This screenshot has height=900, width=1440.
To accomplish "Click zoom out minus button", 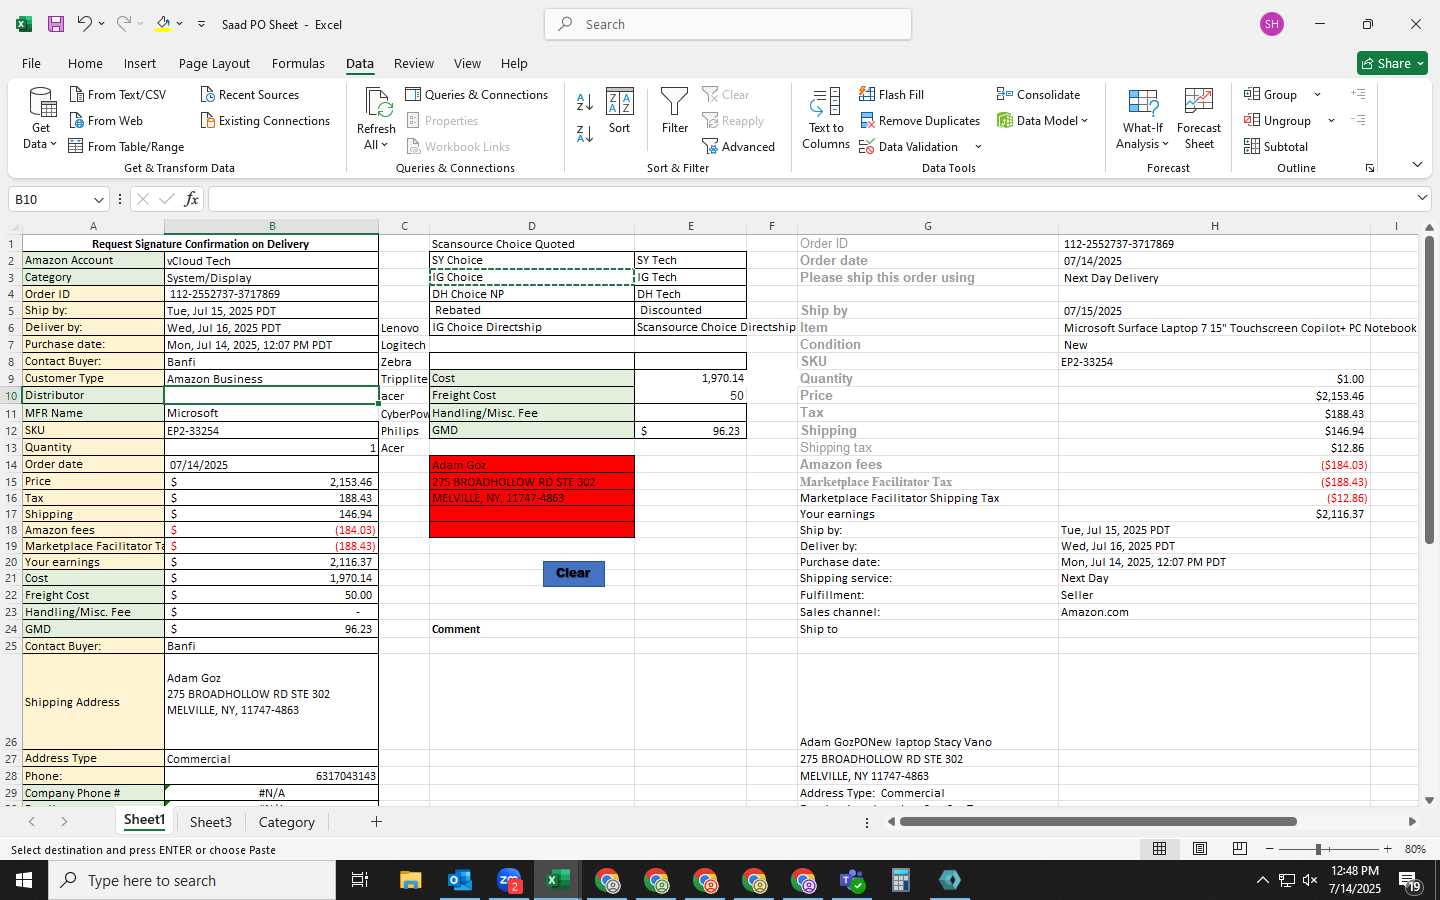I will click(1269, 849).
